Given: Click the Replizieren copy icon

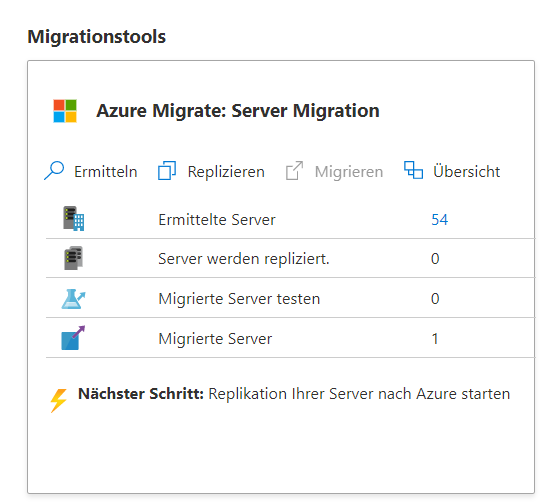Looking at the screenshot, I should click(167, 171).
